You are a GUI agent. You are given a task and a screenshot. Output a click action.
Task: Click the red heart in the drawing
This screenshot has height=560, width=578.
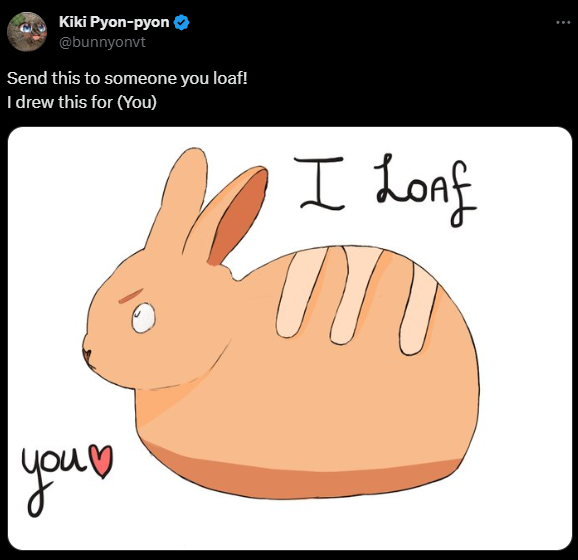(102, 461)
